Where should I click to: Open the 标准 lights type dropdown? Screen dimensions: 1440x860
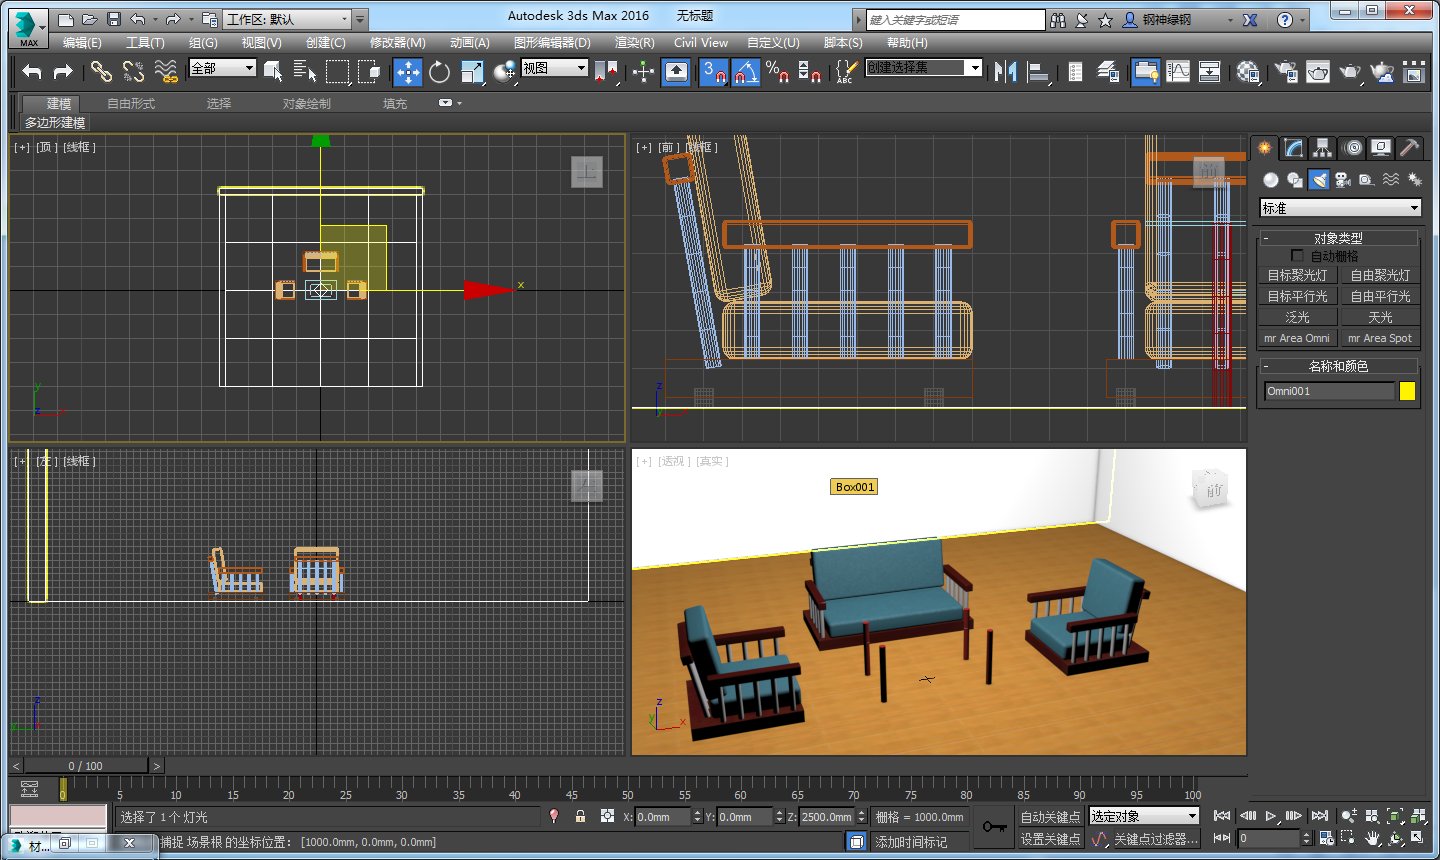[1340, 208]
